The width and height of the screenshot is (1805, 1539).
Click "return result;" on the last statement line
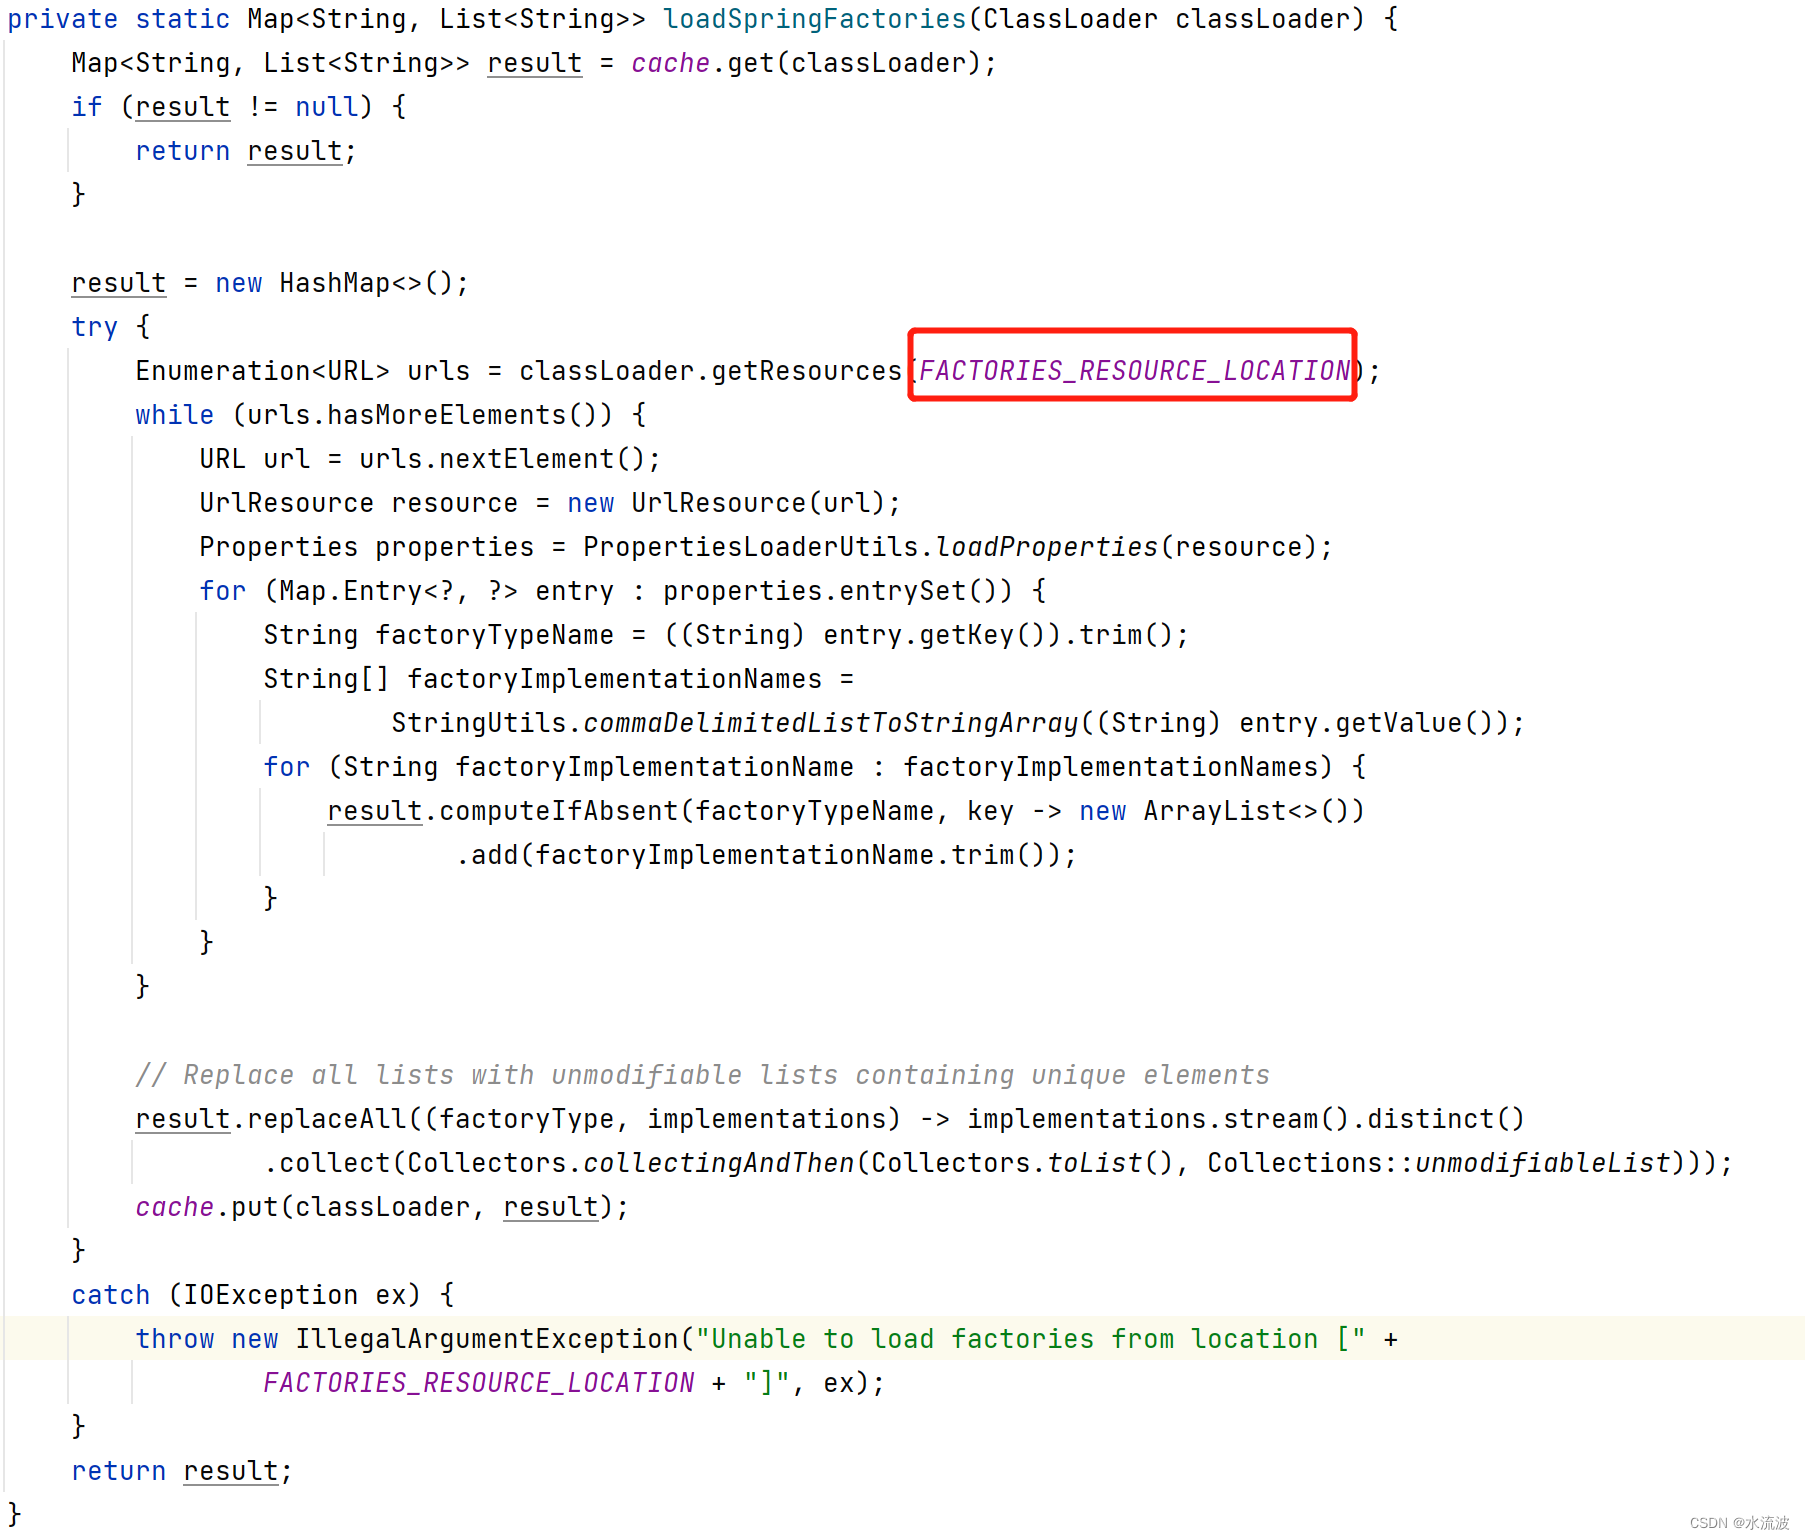[182, 1471]
